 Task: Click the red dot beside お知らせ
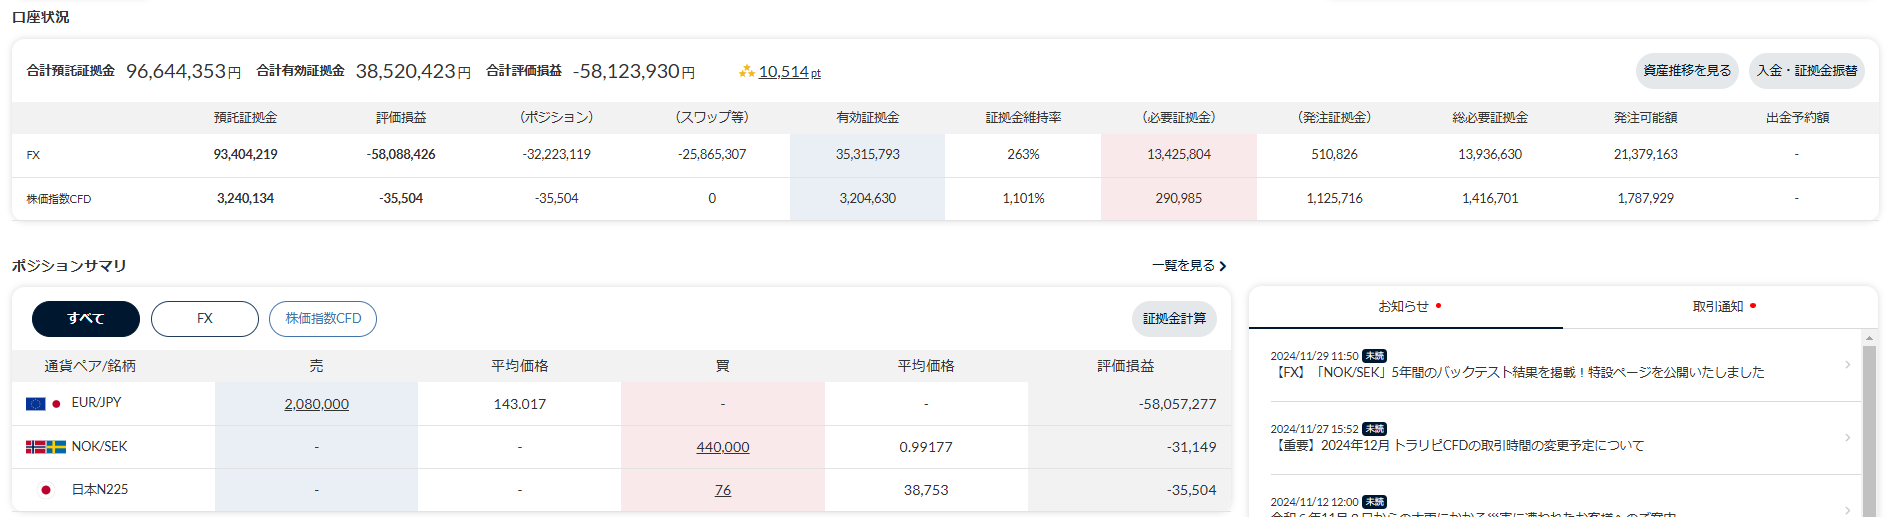point(1438,306)
